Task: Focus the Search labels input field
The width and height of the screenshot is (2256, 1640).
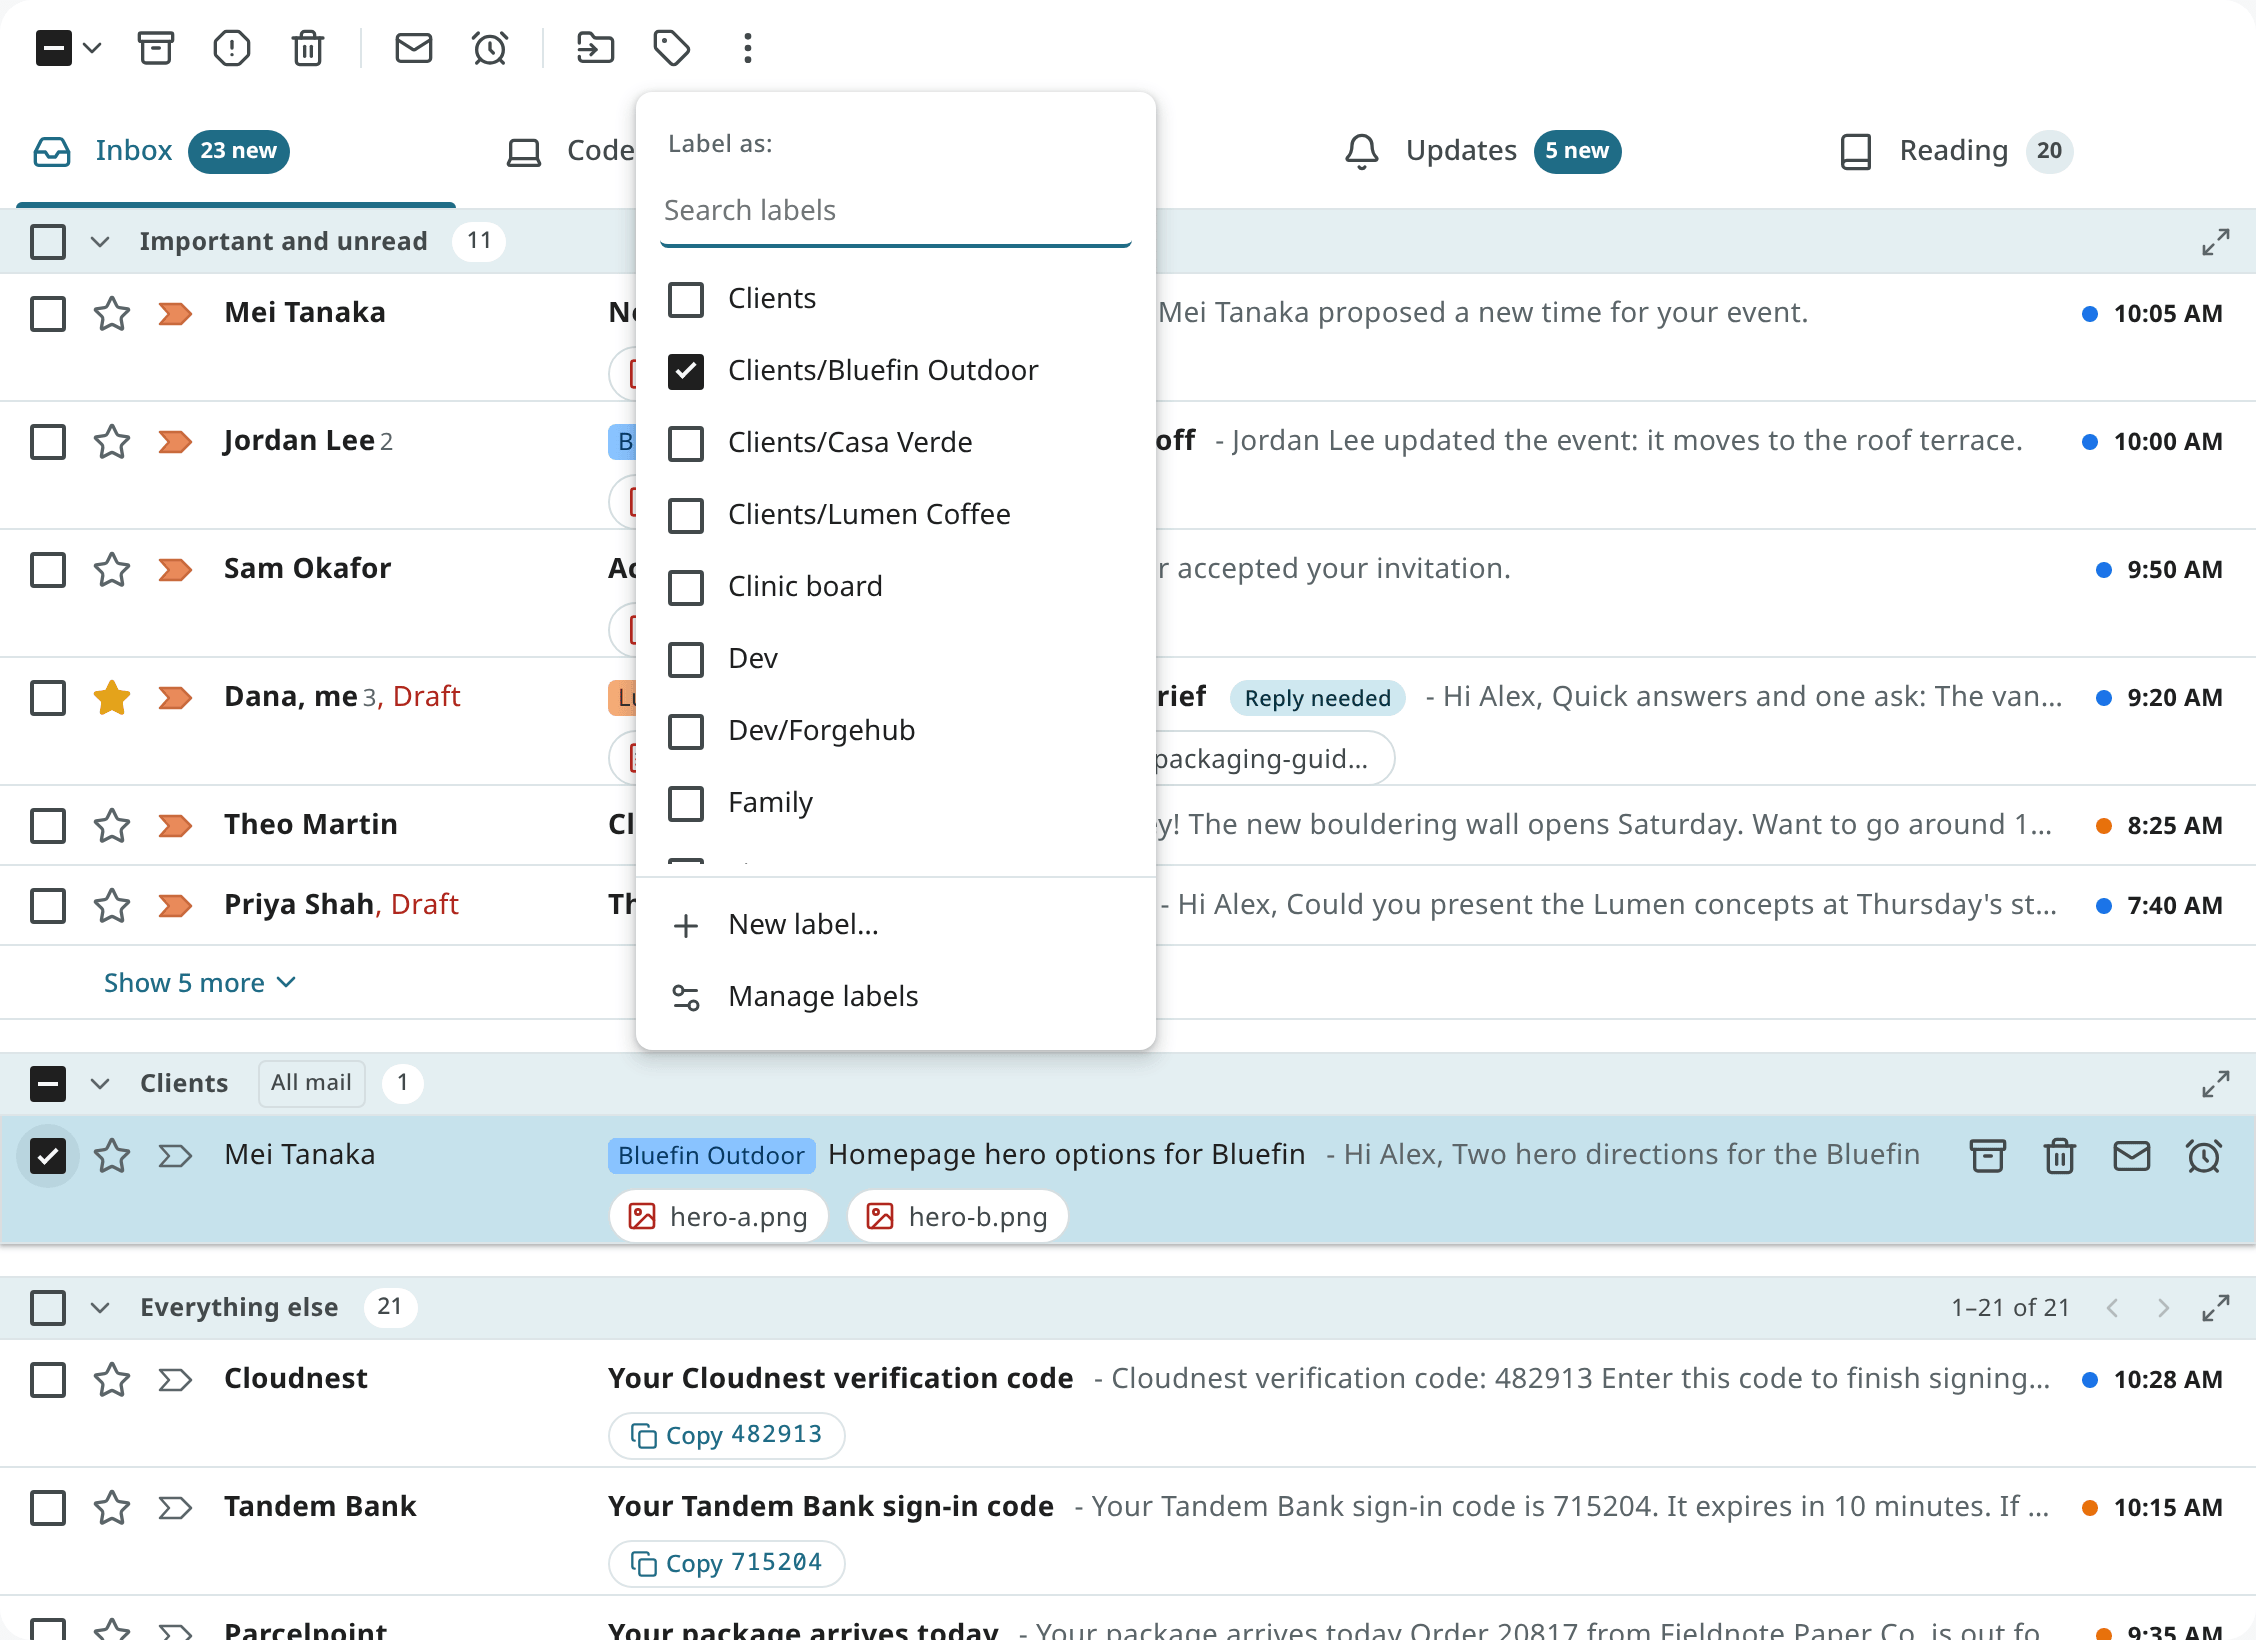Action: click(896, 211)
